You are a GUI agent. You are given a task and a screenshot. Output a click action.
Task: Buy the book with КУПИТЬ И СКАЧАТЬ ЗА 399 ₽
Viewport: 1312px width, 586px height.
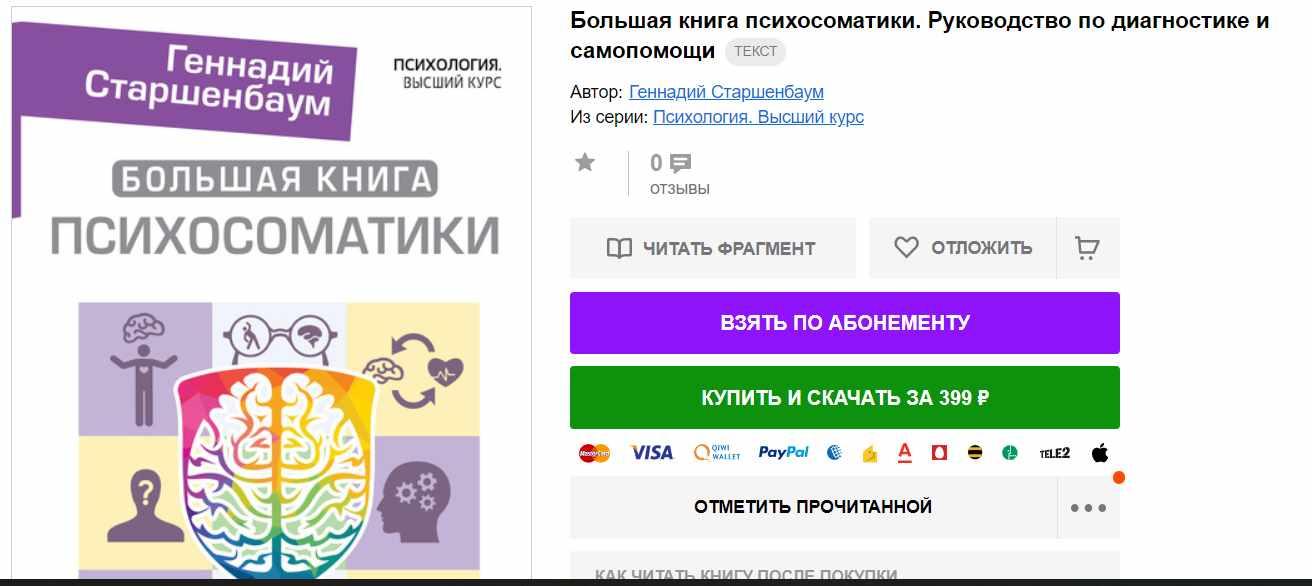click(845, 397)
